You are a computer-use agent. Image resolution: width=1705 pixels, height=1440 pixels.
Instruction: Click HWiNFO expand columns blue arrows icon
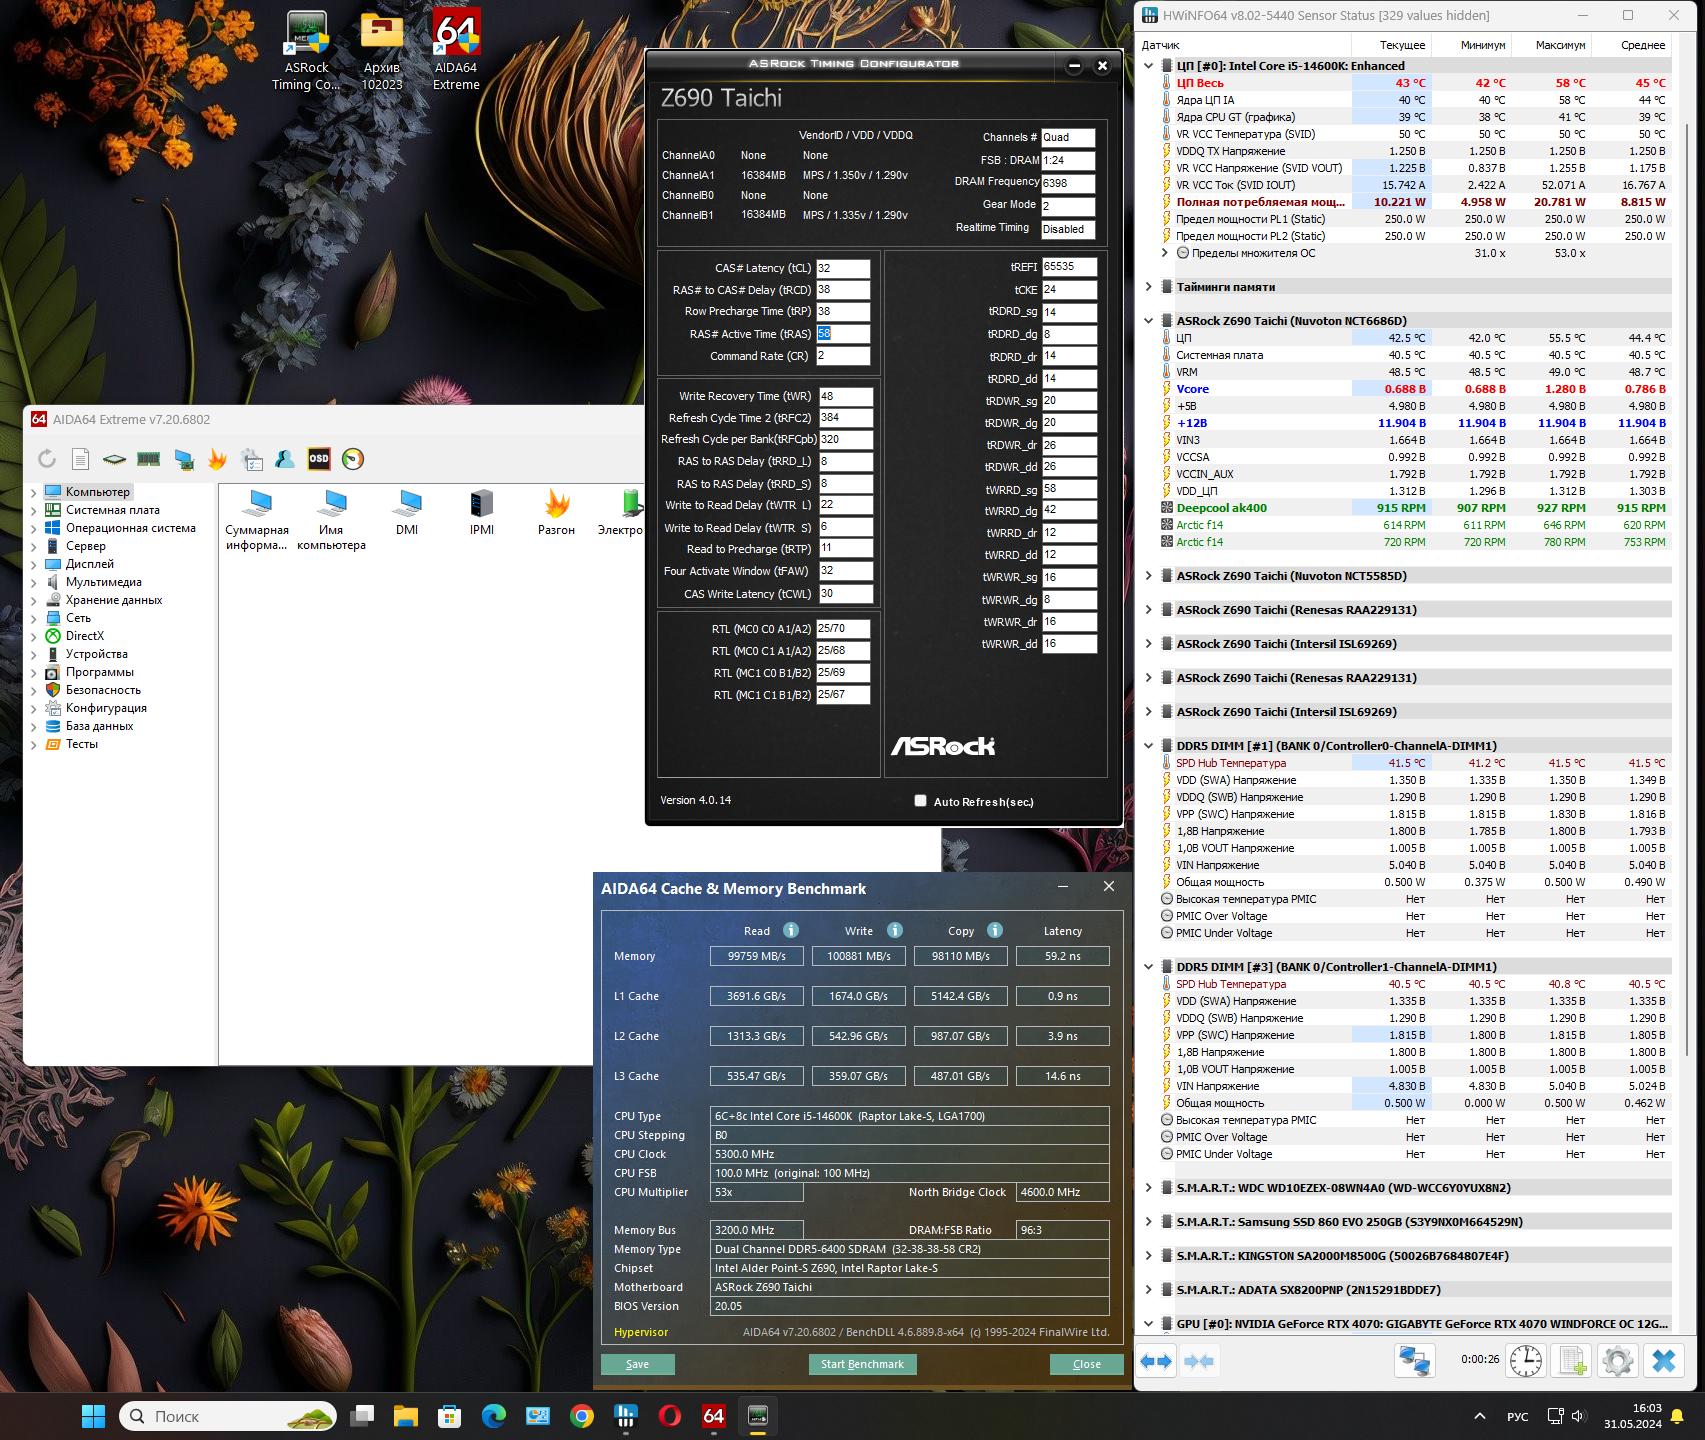click(x=1156, y=1361)
